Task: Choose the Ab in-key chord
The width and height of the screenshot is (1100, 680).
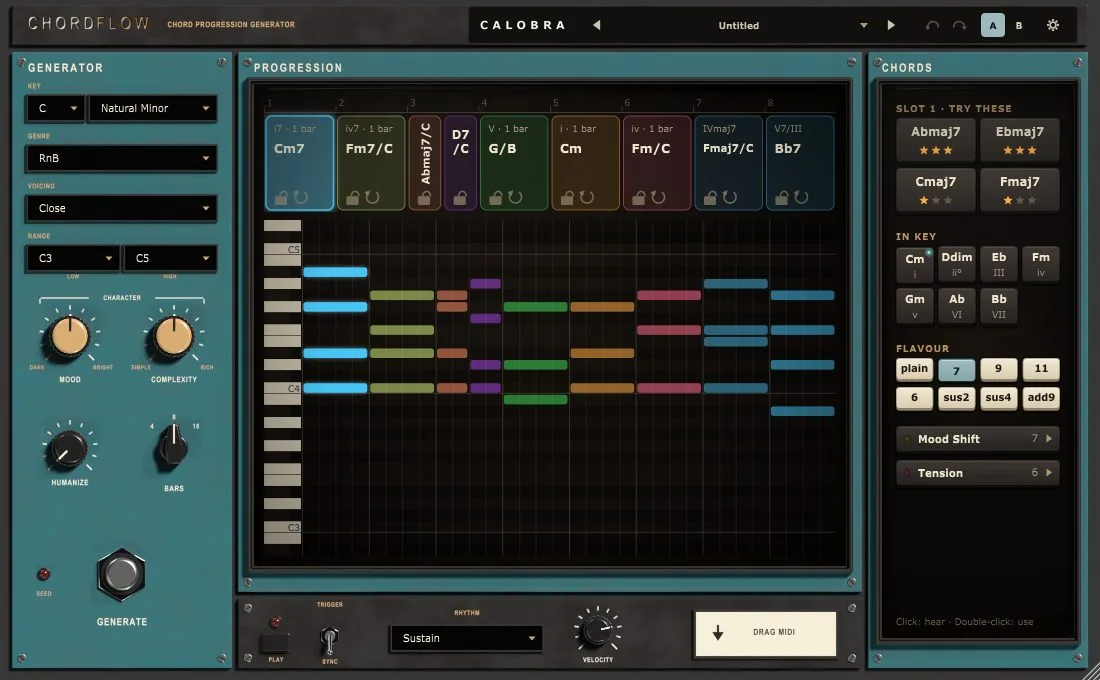Action: 956,306
